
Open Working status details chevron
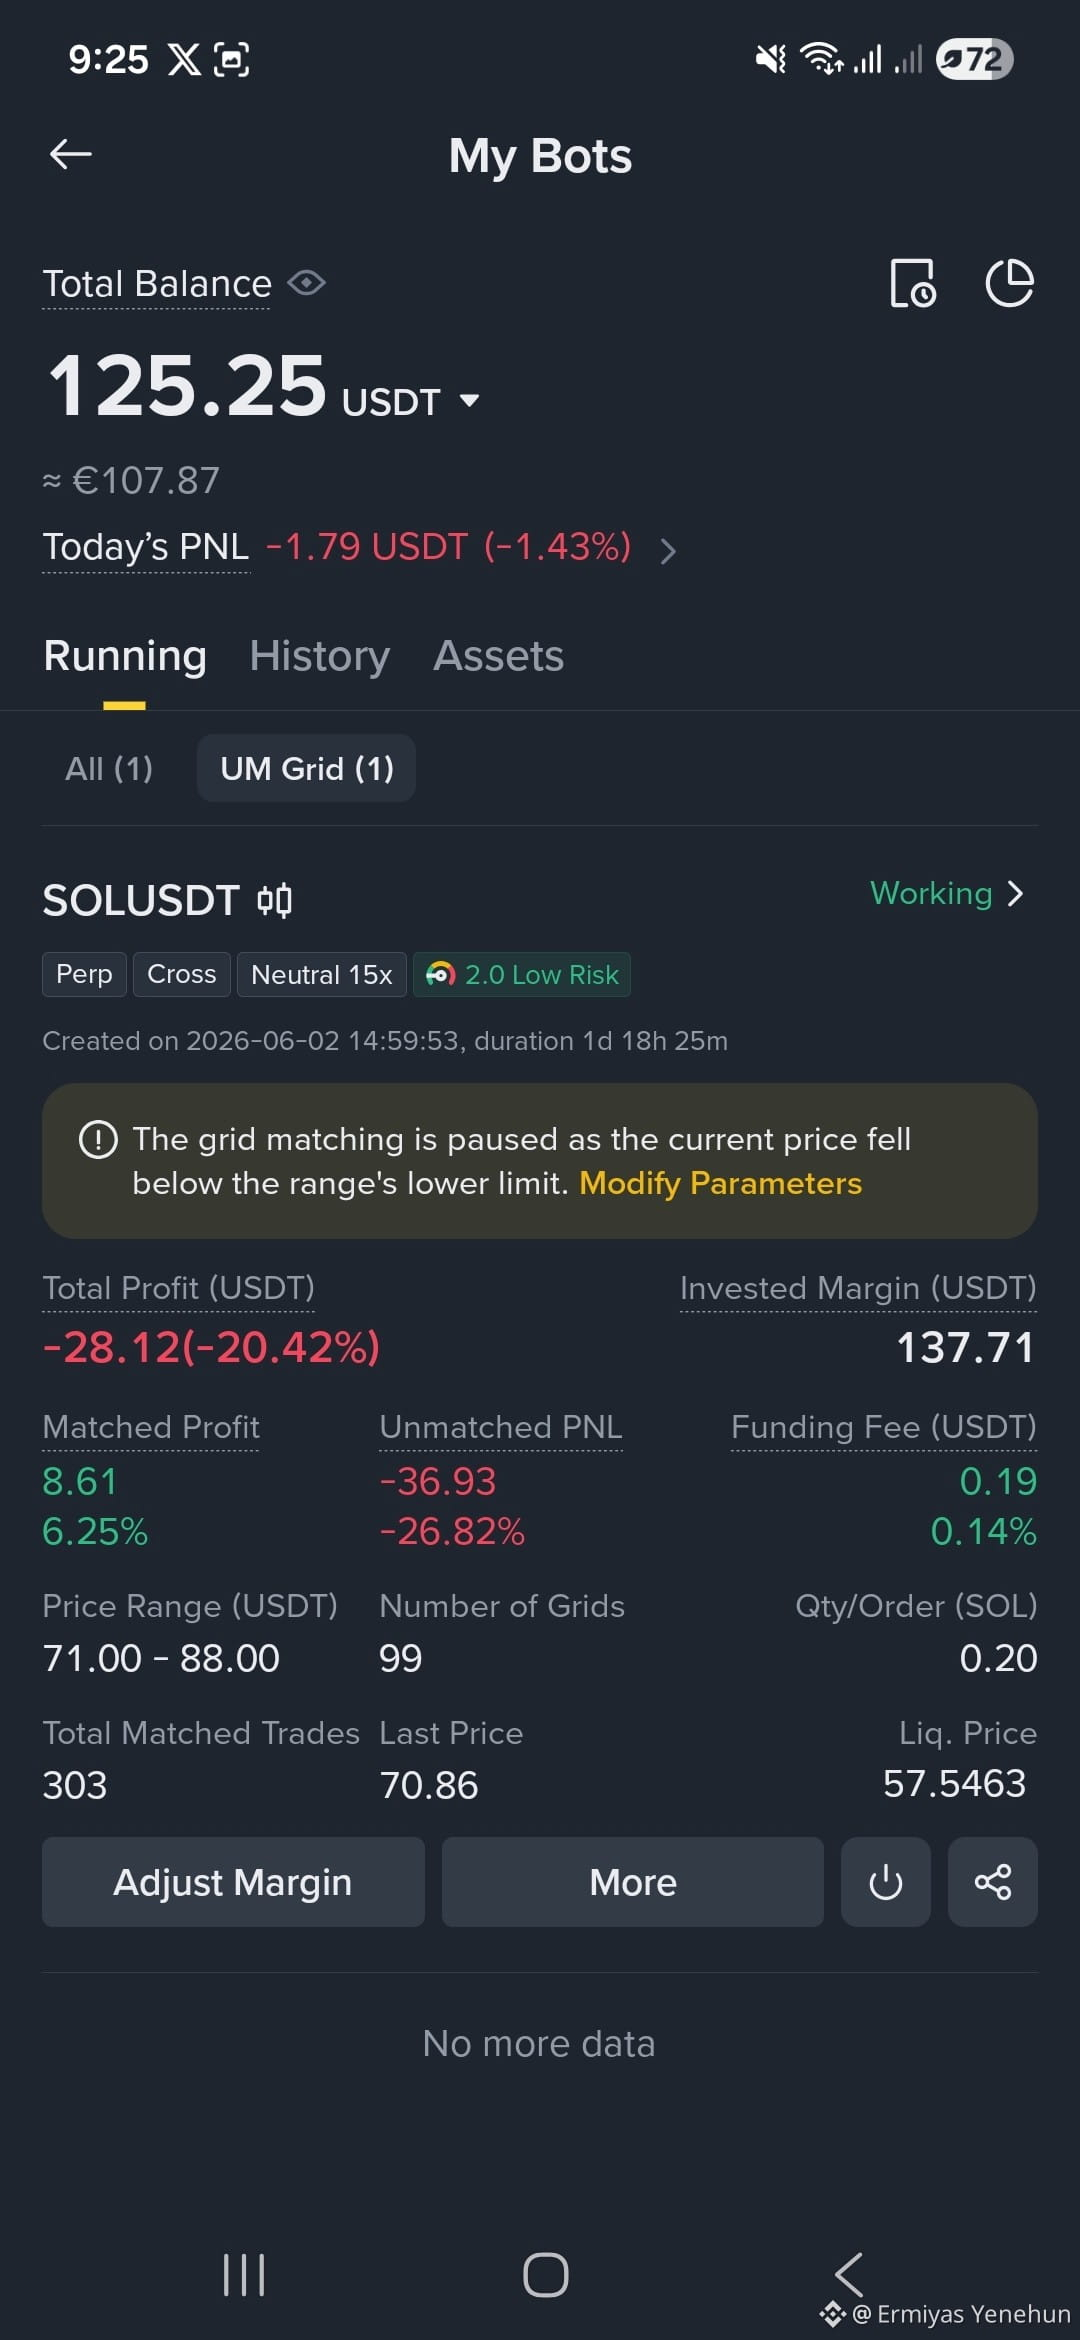click(1015, 893)
